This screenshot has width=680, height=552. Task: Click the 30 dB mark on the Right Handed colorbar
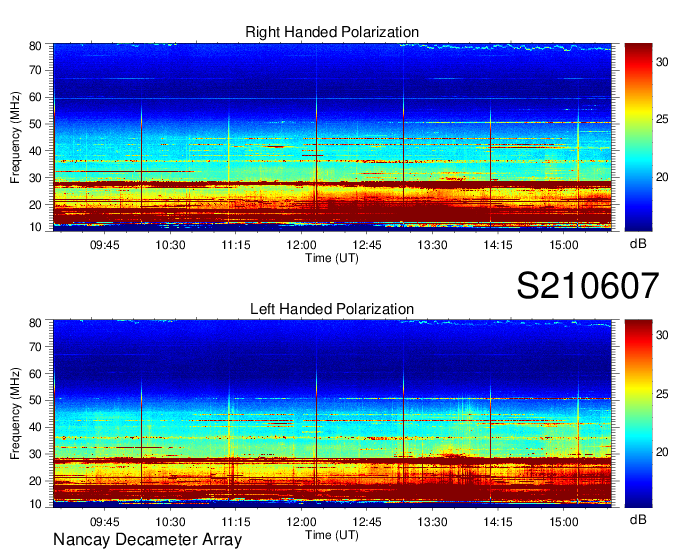click(662, 62)
